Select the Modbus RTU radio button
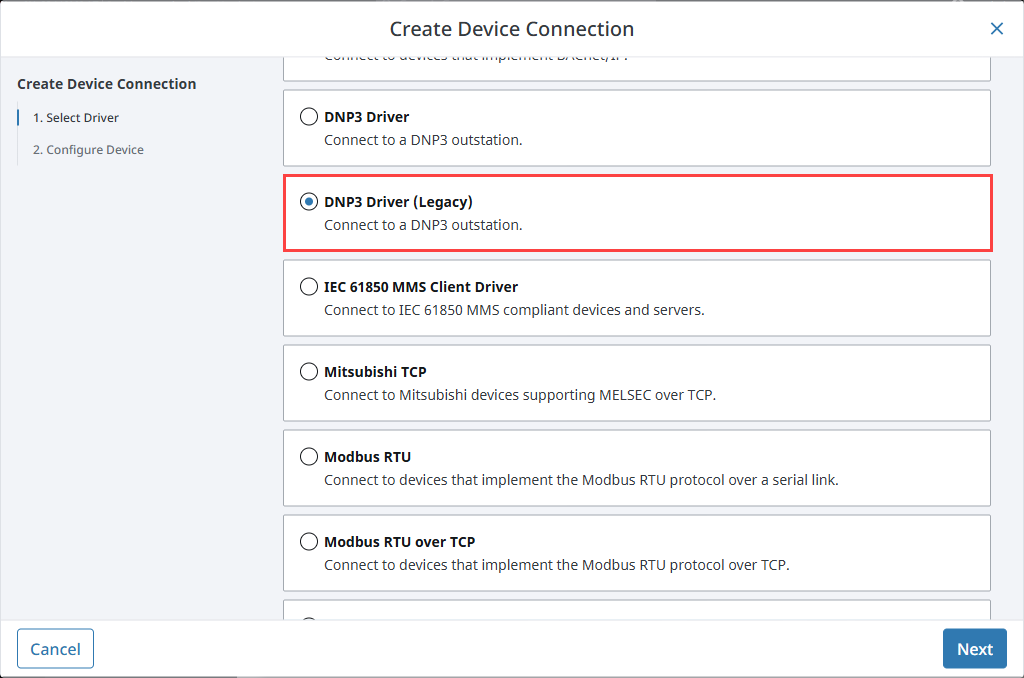The image size is (1024, 678). pos(309,456)
